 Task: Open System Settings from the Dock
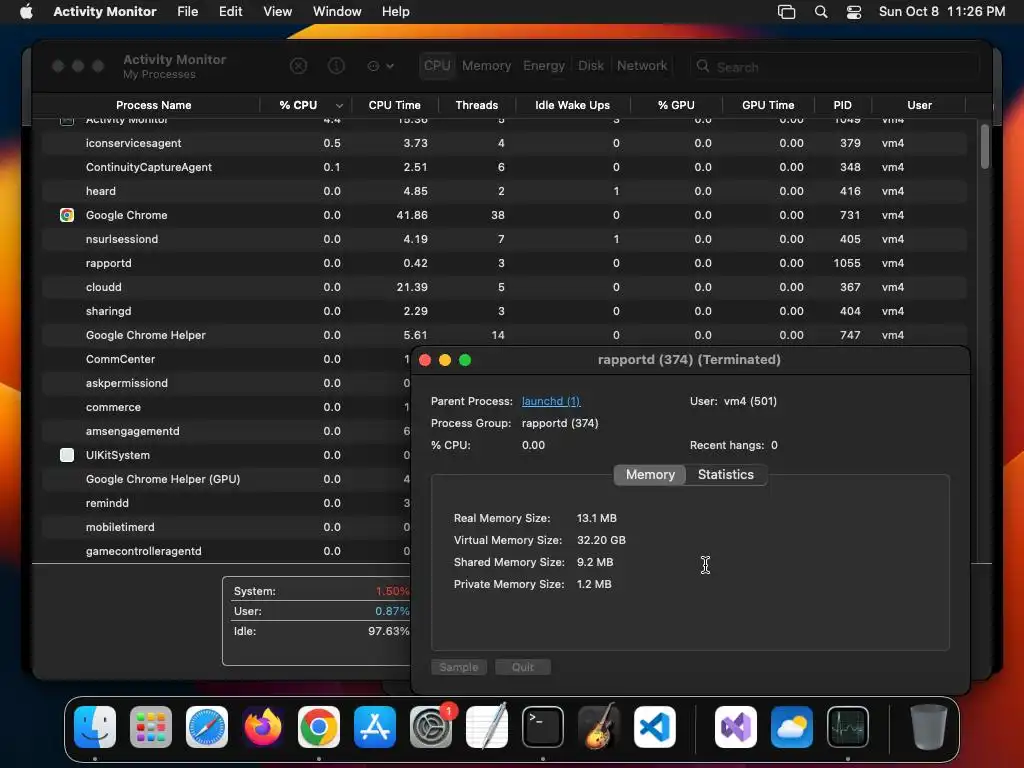[x=431, y=727]
